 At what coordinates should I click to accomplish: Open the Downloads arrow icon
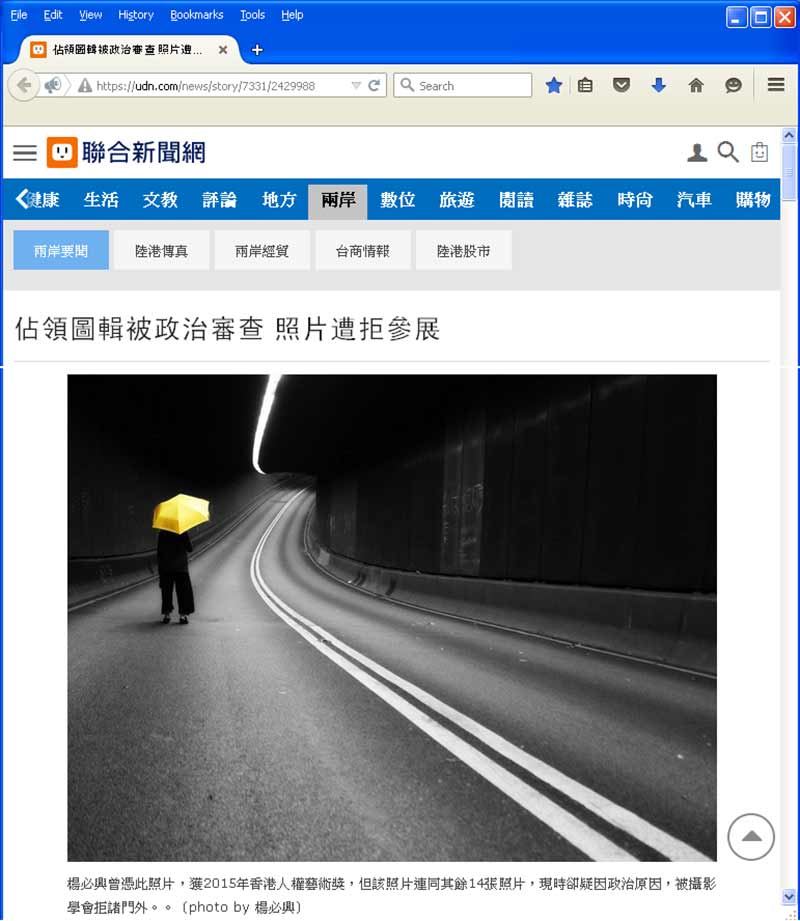658,86
